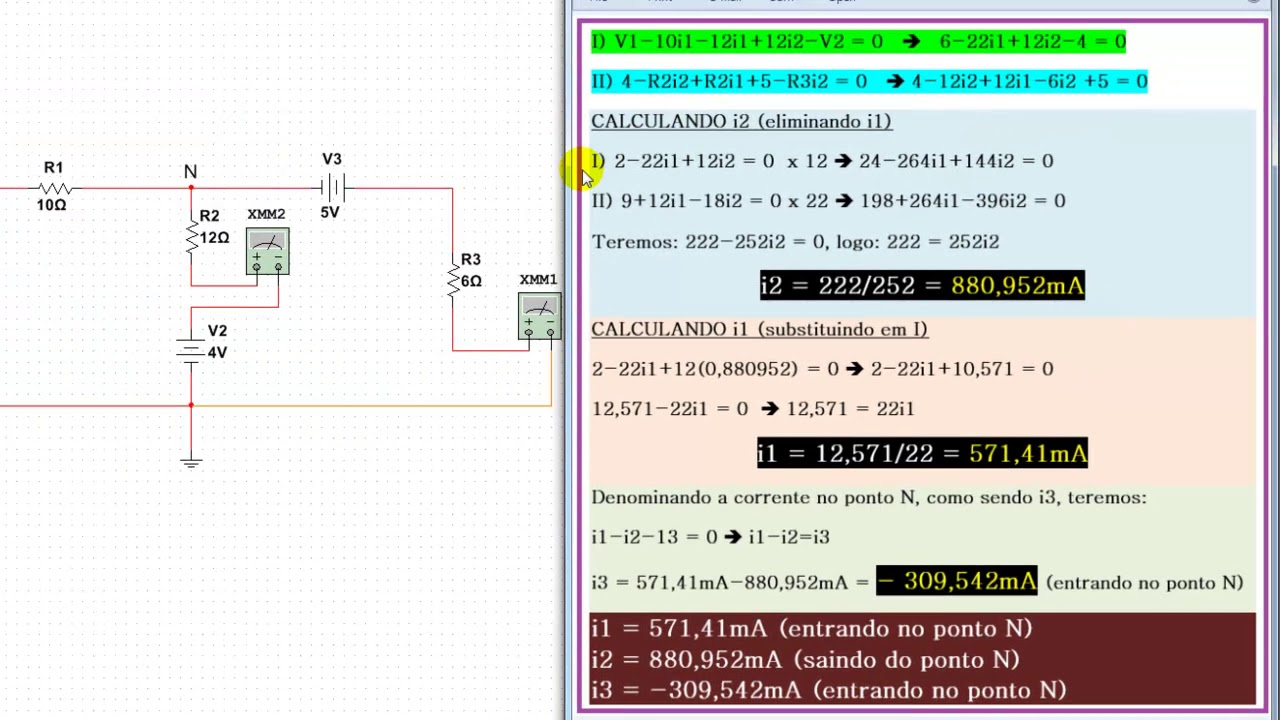
Task: Click the result 'i1 = 12,571/22 = 571,41mA'
Action: pyautogui.click(x=922, y=454)
